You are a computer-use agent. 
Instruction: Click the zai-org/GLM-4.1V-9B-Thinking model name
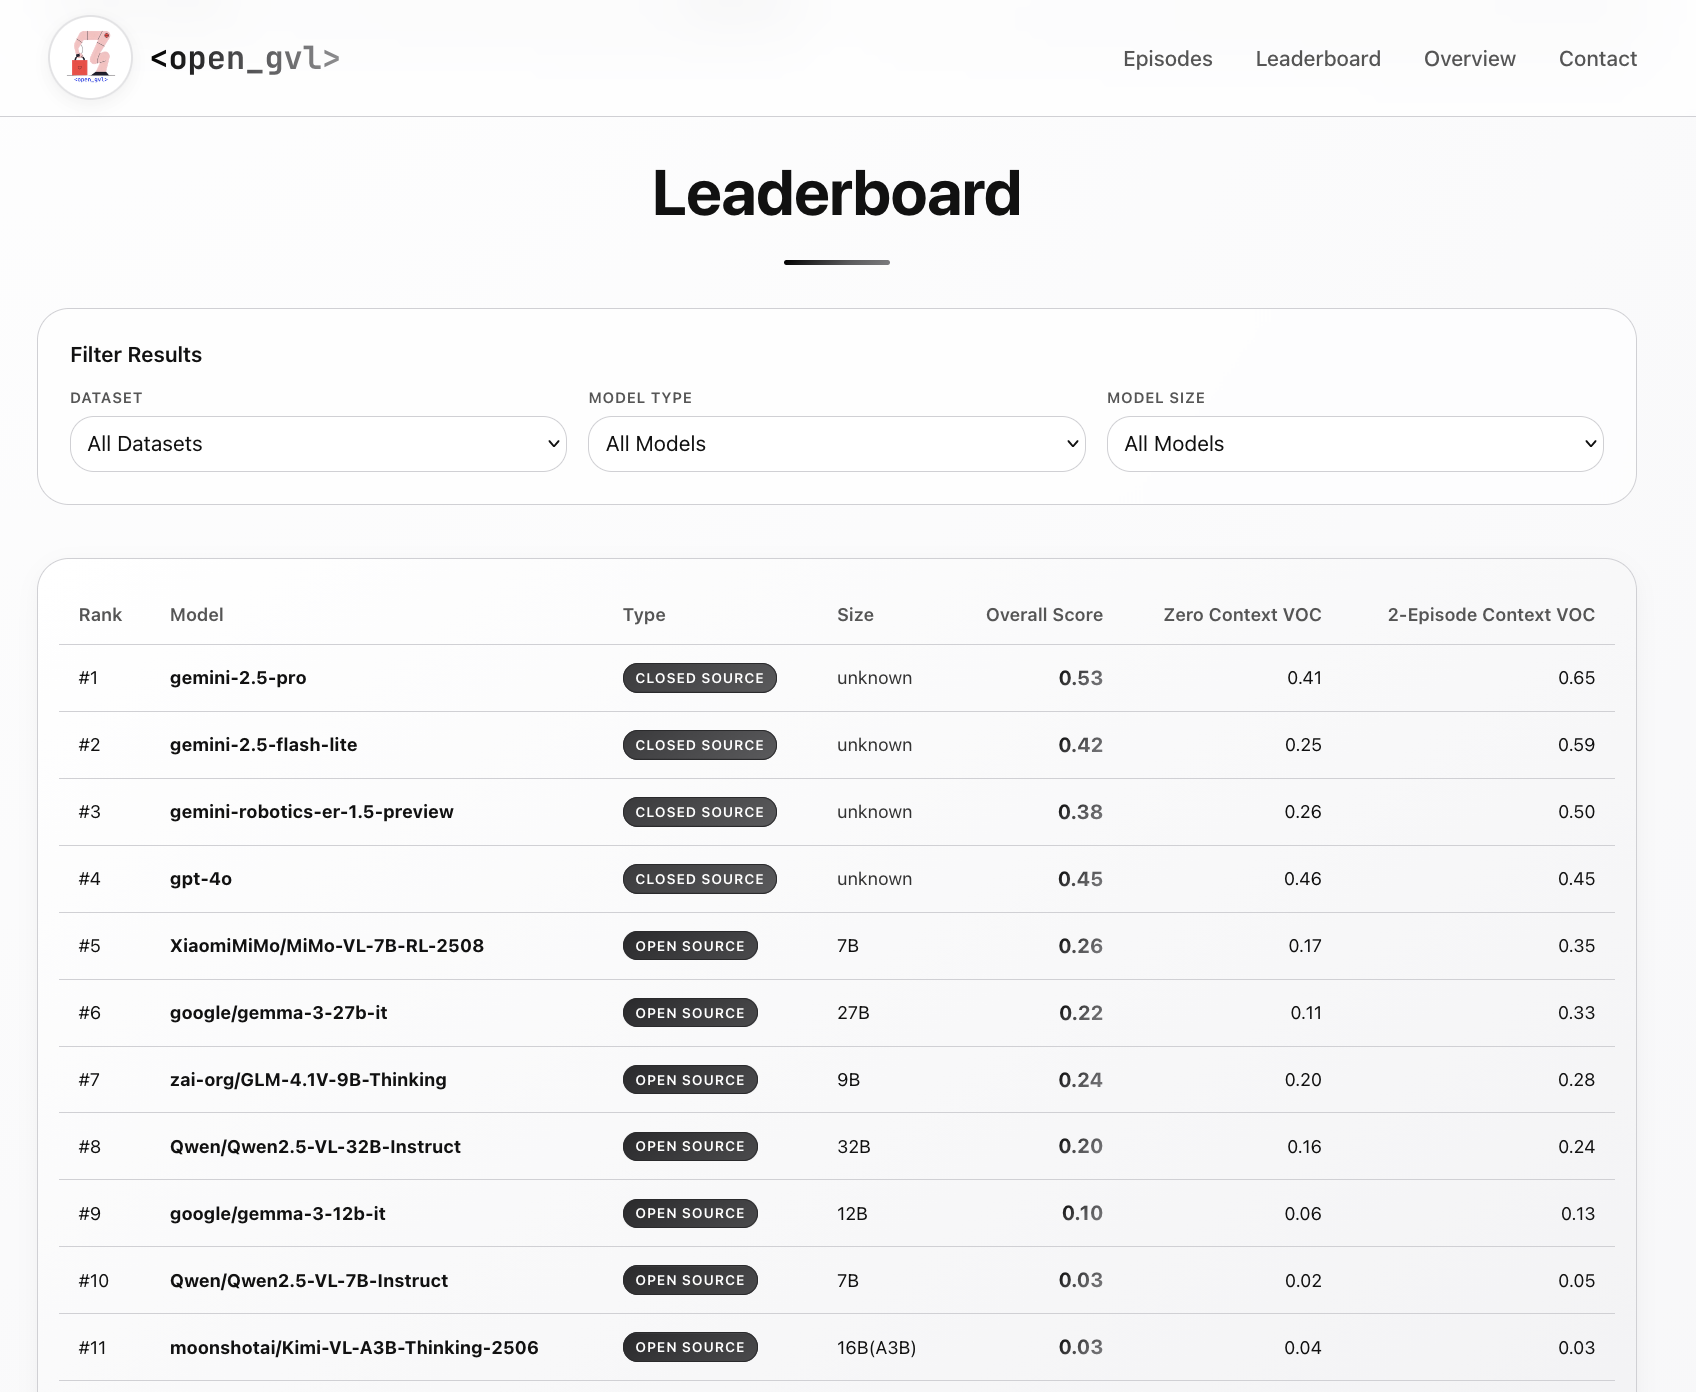pos(307,1079)
